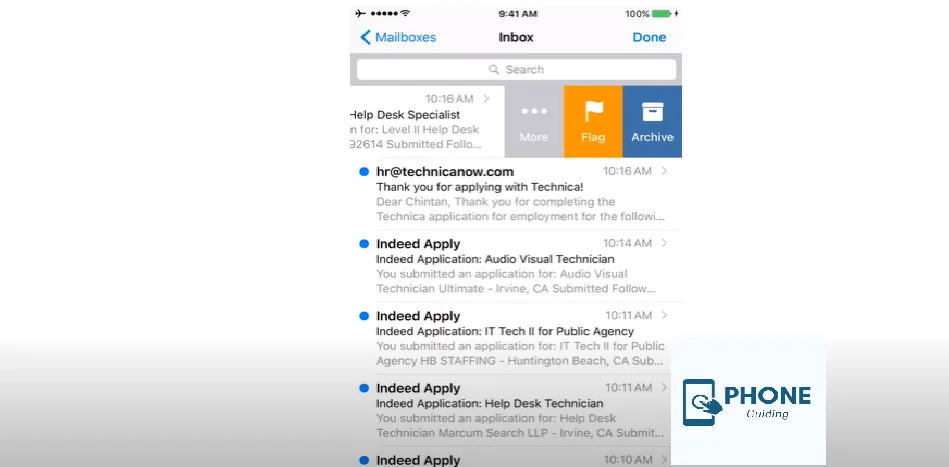Screen dimensions: 949x467
Task: Click the Wi-Fi icon in status bar
Action: (x=405, y=13)
